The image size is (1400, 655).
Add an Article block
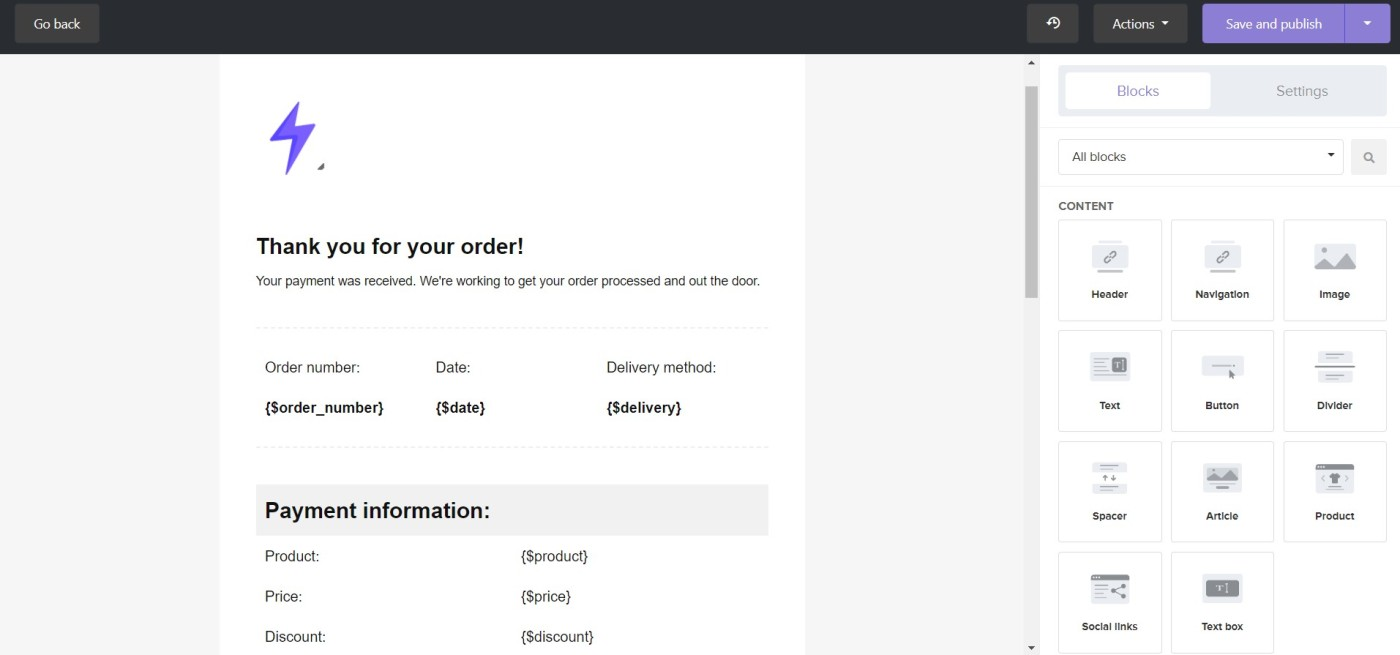point(1222,492)
